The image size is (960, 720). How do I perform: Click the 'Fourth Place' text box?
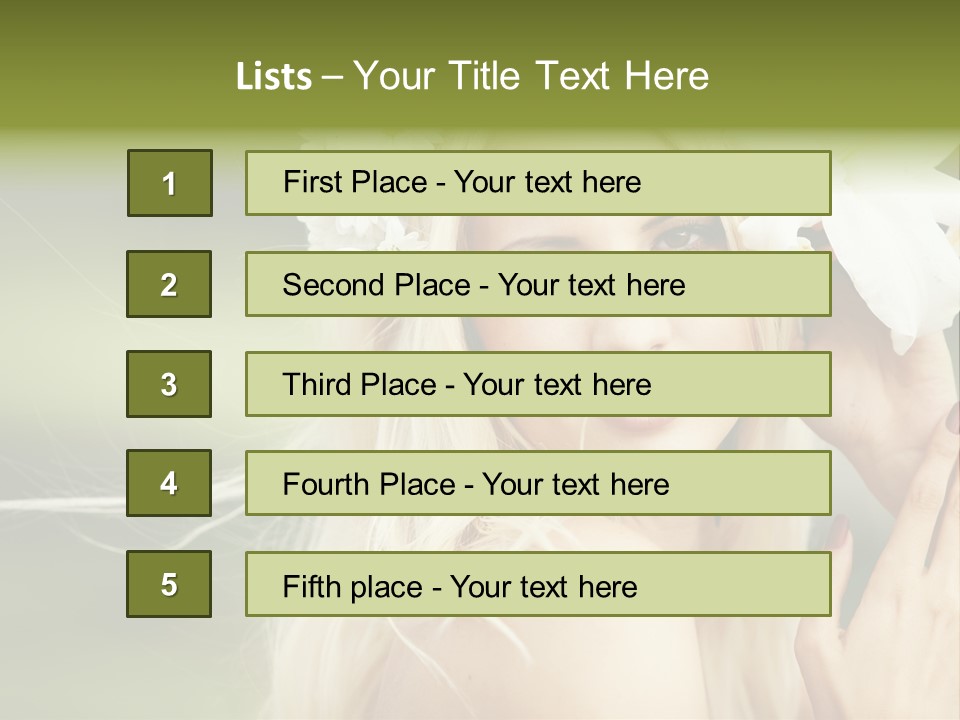(538, 483)
